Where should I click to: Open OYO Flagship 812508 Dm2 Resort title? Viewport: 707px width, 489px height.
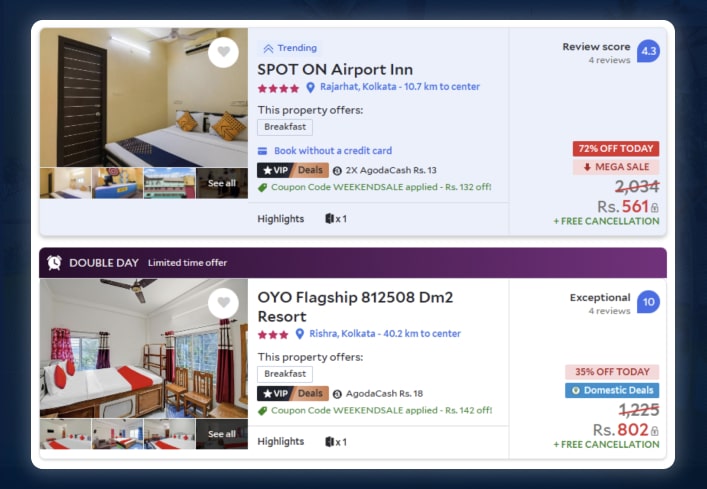click(x=355, y=306)
